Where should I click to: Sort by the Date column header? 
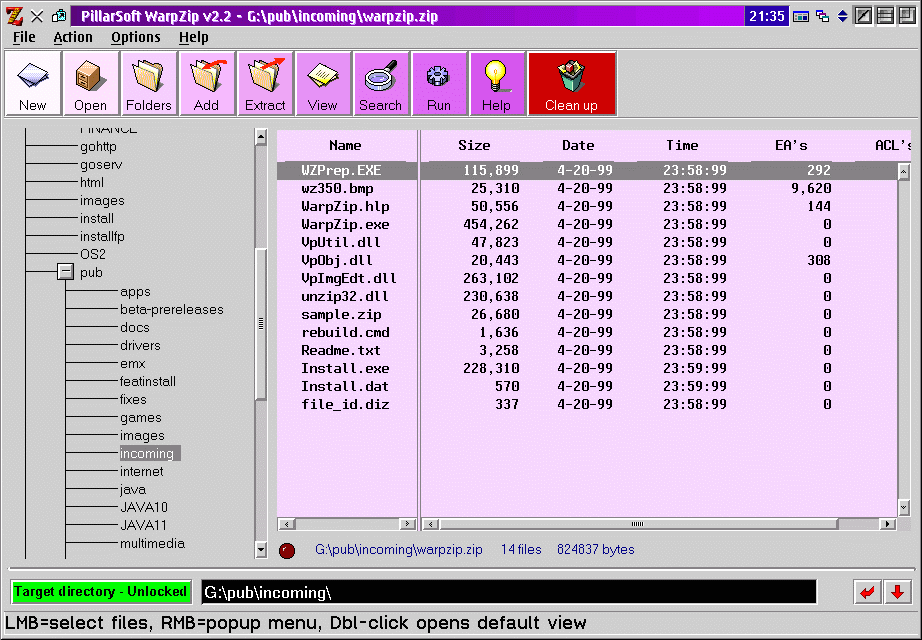(x=578, y=145)
